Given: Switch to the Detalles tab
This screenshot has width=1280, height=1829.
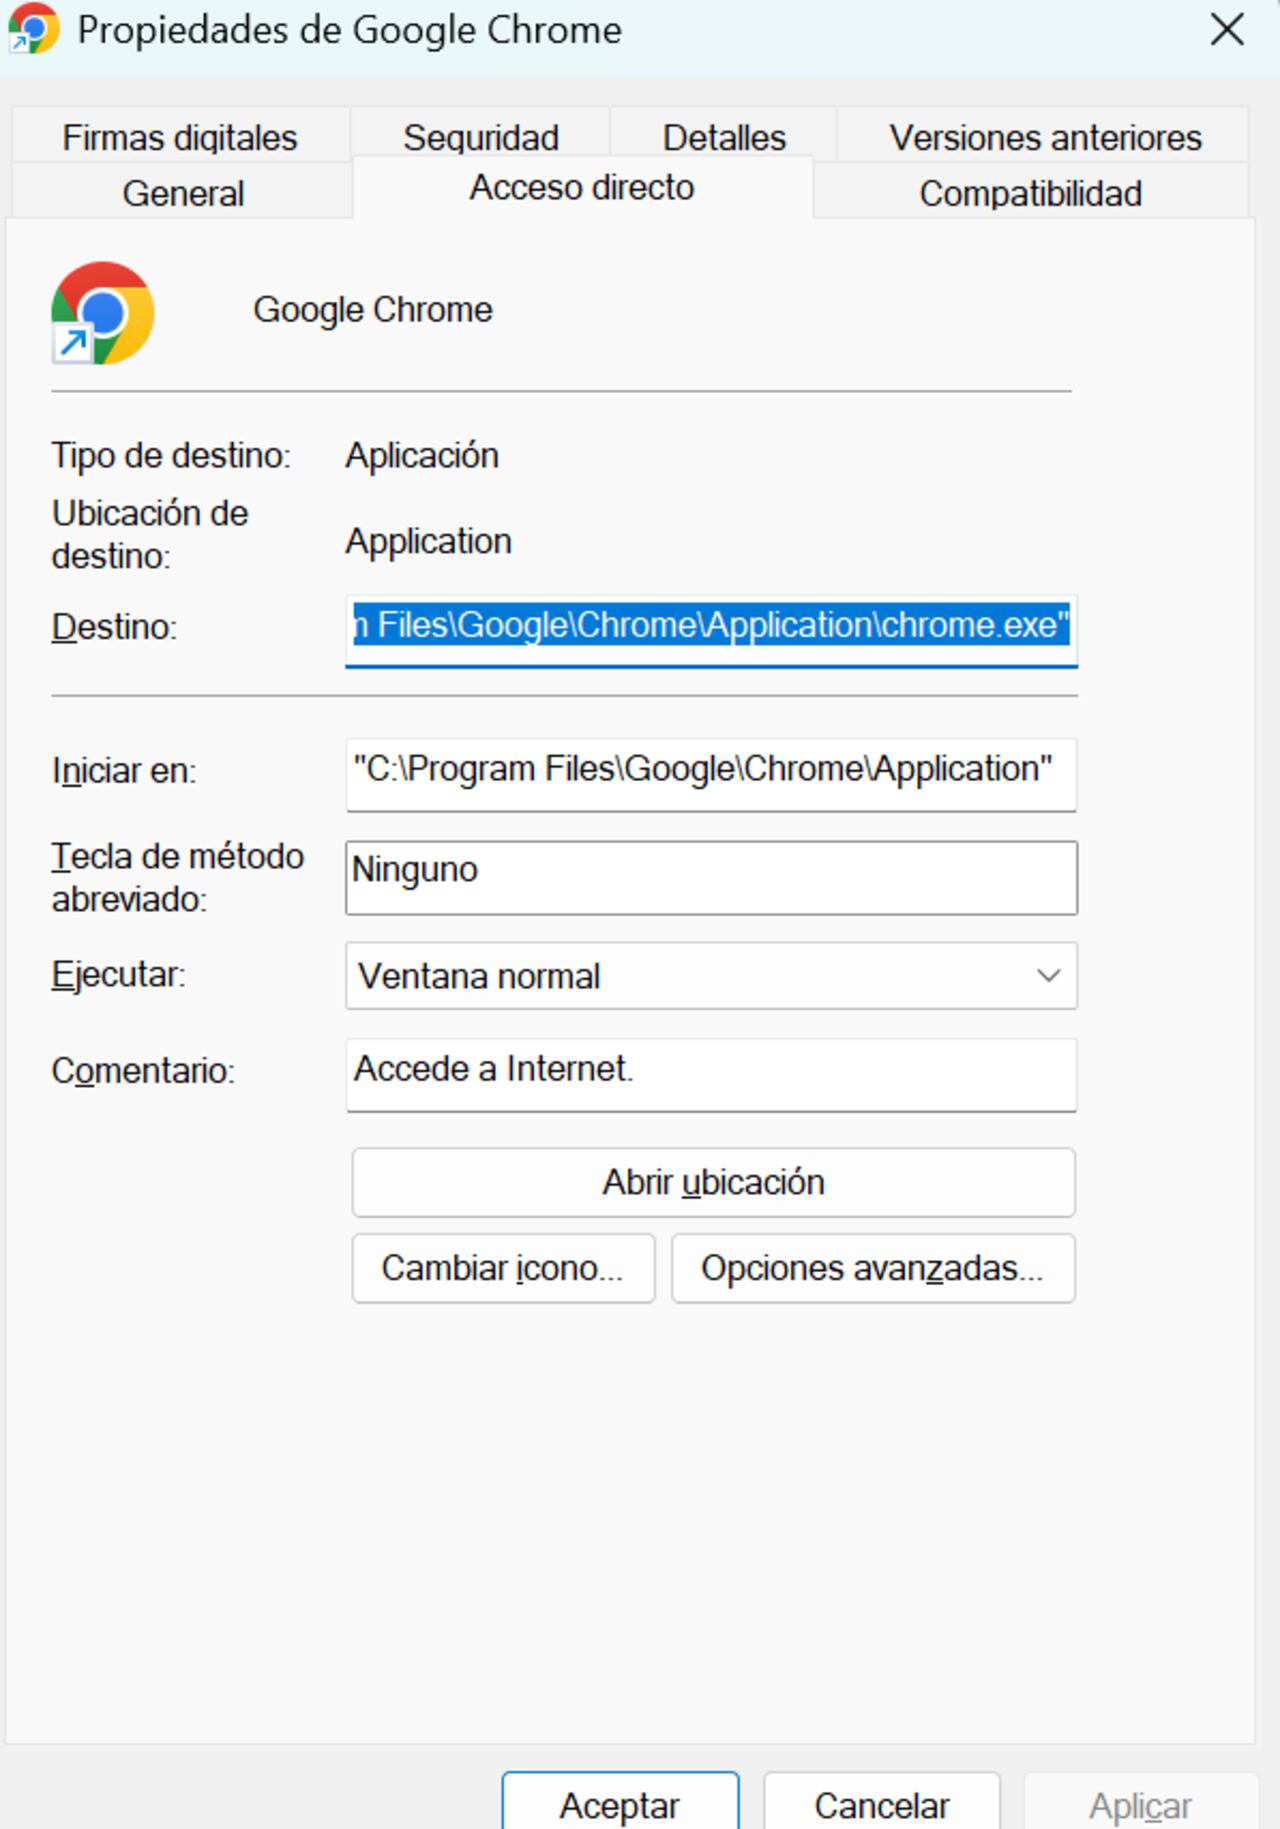Looking at the screenshot, I should click(x=722, y=137).
